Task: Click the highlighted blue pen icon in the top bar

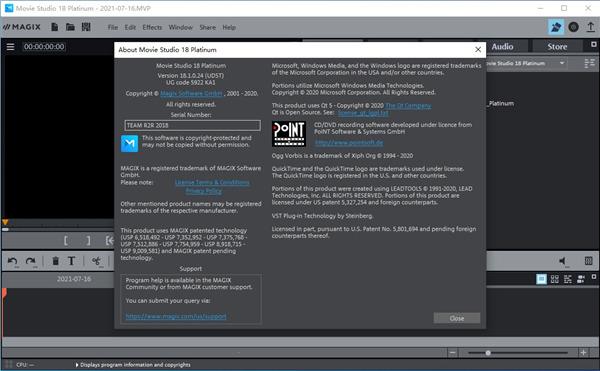Action: pos(556,27)
